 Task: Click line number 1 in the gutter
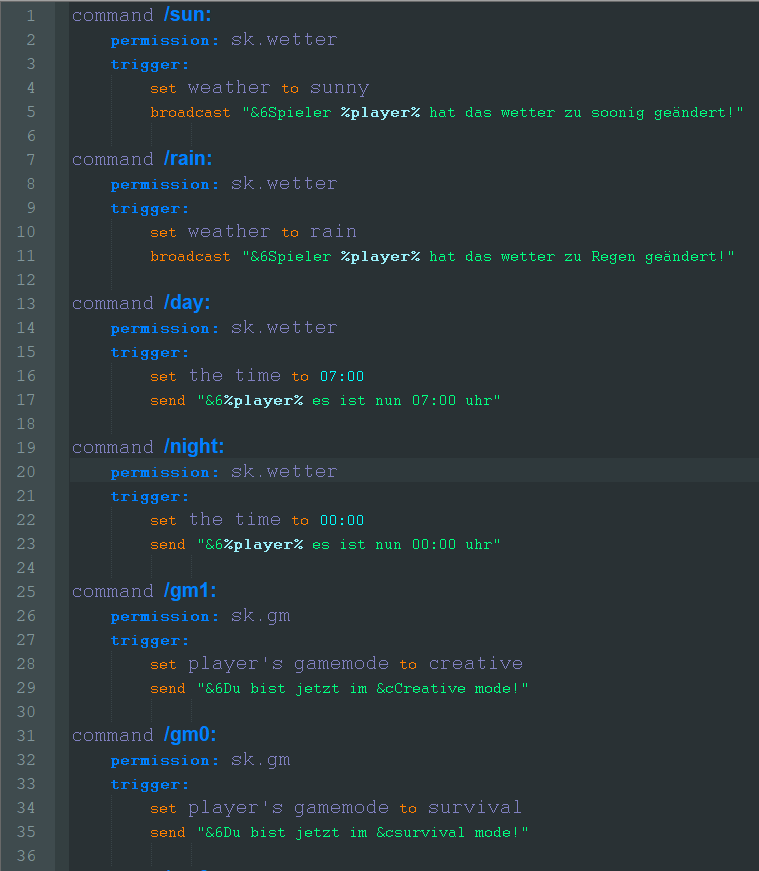(x=31, y=16)
